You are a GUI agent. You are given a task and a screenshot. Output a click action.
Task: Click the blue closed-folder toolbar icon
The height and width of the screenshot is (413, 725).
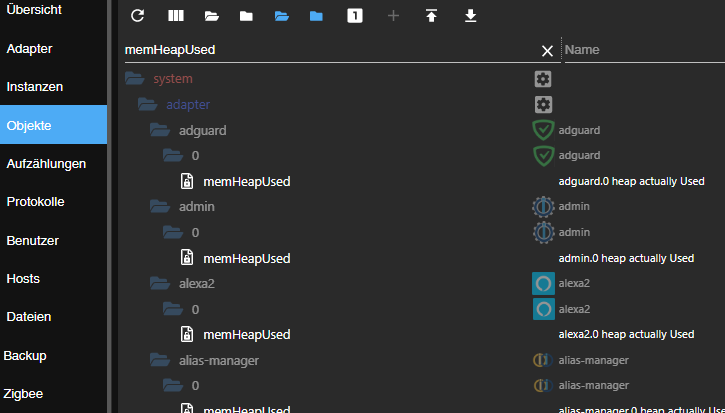(x=317, y=16)
